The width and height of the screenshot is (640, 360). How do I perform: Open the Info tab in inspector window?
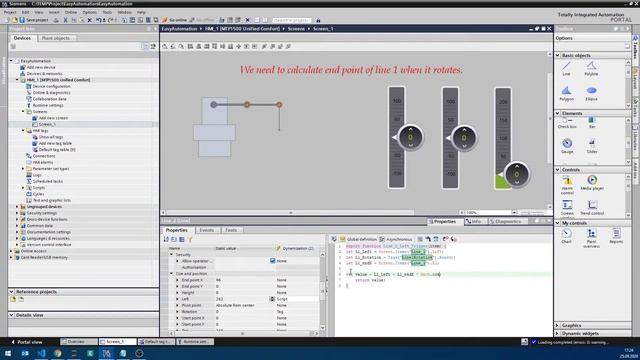click(476, 221)
